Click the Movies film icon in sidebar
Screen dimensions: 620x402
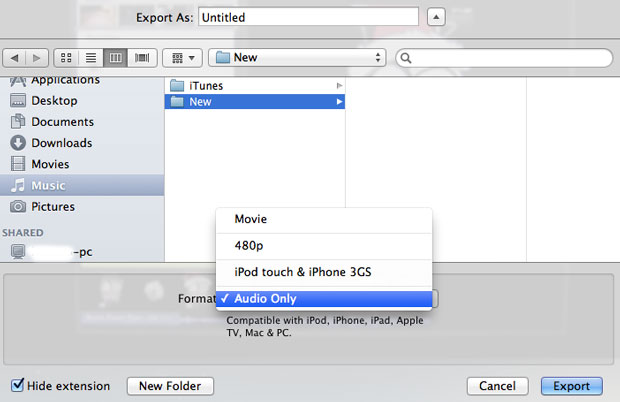[18, 164]
